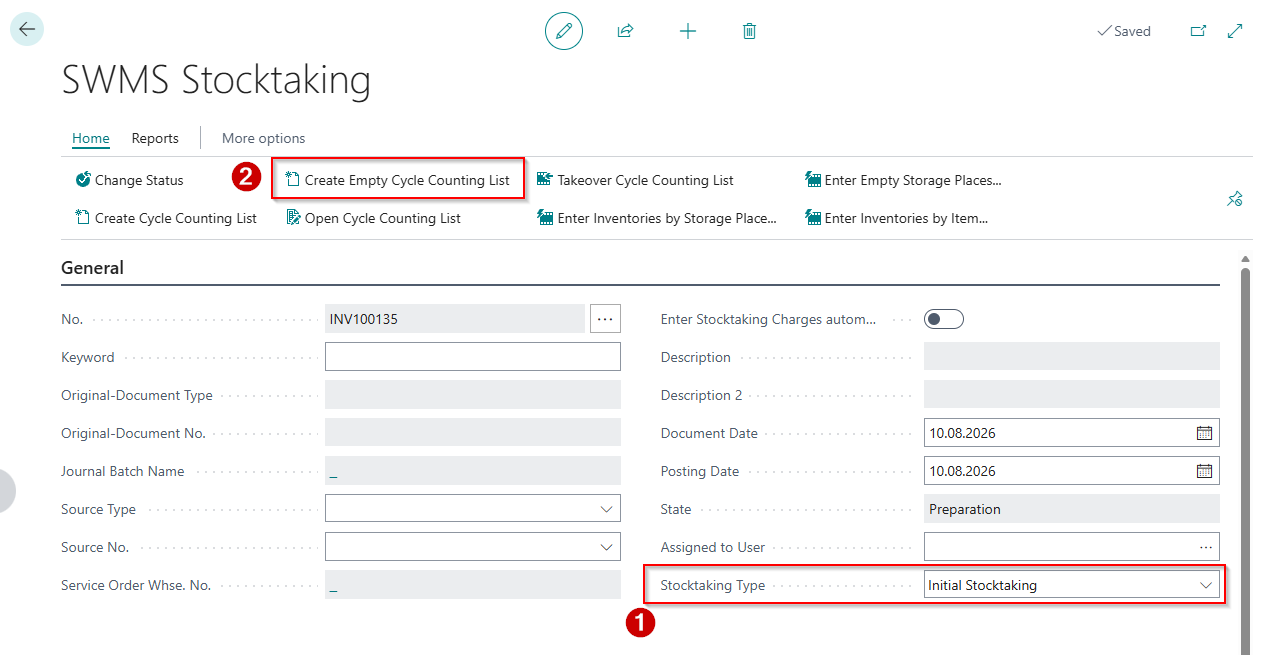
Task: Click Takeover Cycle Counting List action
Action: tap(635, 180)
